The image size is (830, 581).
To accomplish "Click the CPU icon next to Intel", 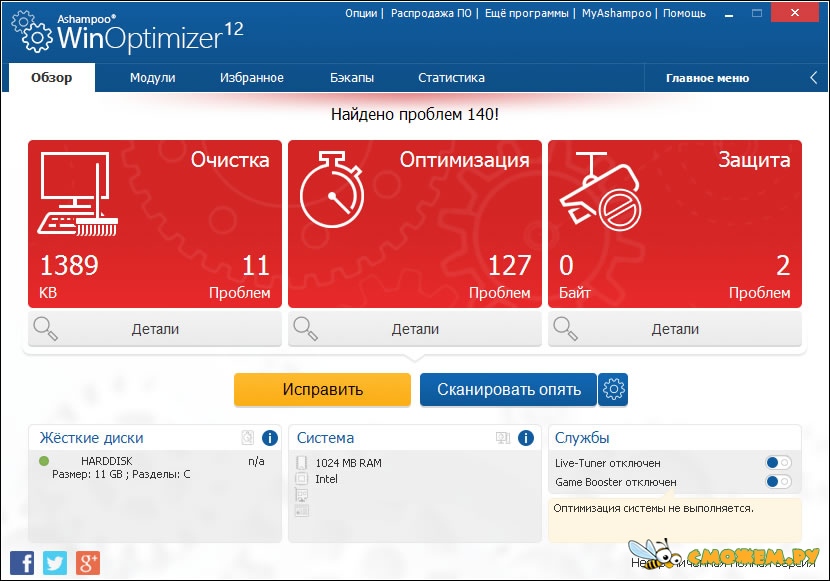I will click(x=302, y=479).
